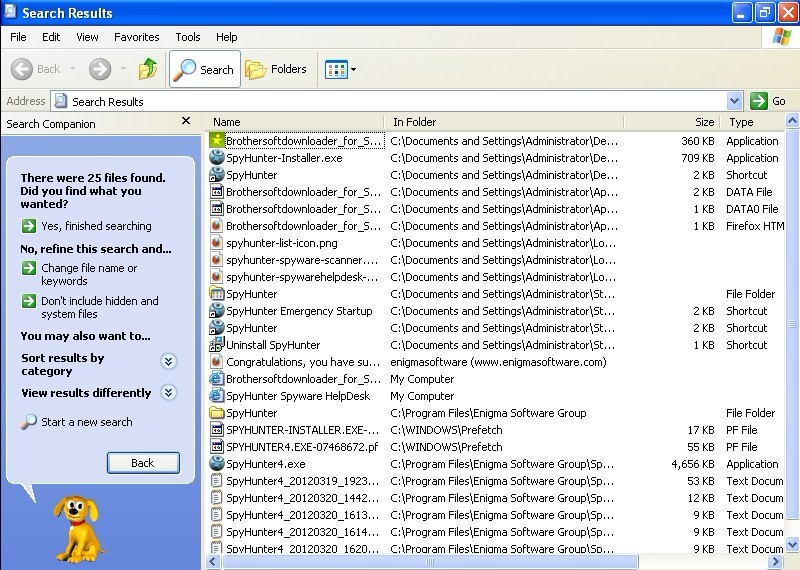Image resolution: width=800 pixels, height=570 pixels.
Task: Show the Folders pane
Action: pyautogui.click(x=276, y=69)
